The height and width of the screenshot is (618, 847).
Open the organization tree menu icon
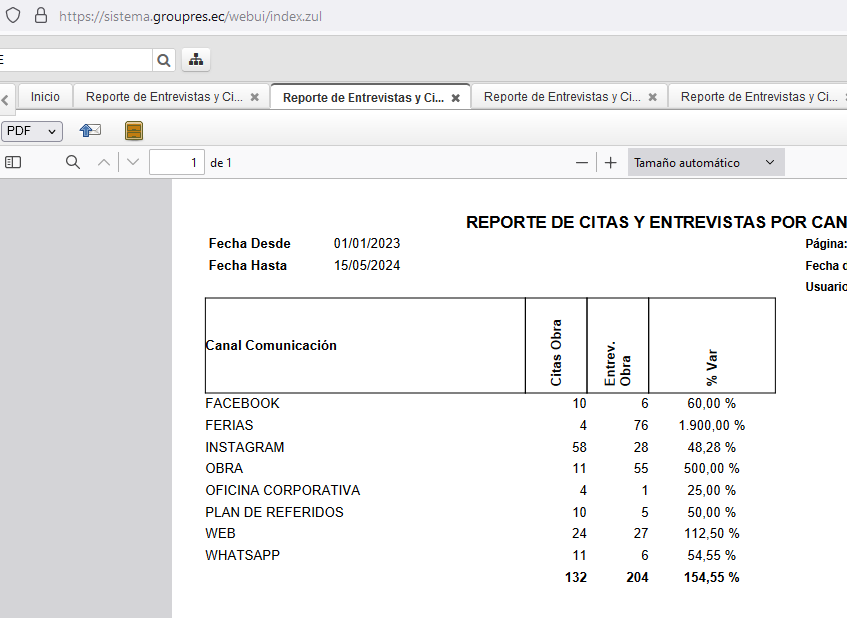(x=196, y=60)
